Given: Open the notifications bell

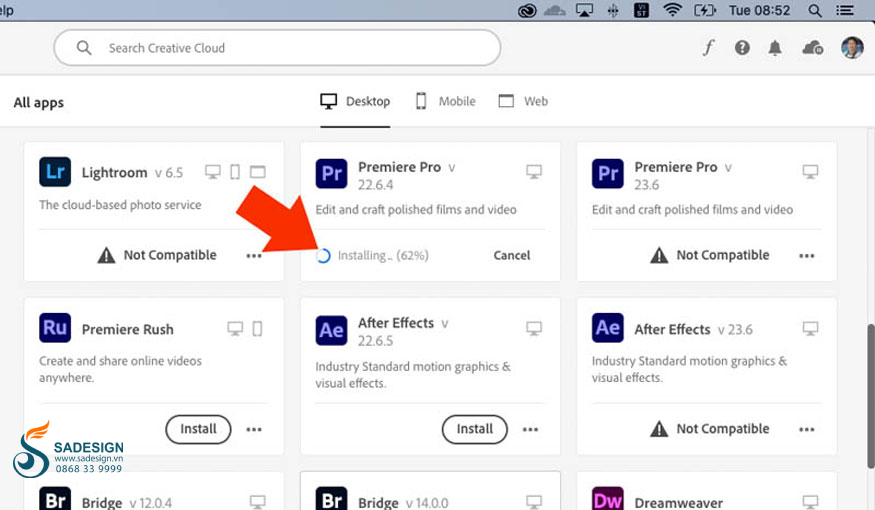Looking at the screenshot, I should click(775, 48).
